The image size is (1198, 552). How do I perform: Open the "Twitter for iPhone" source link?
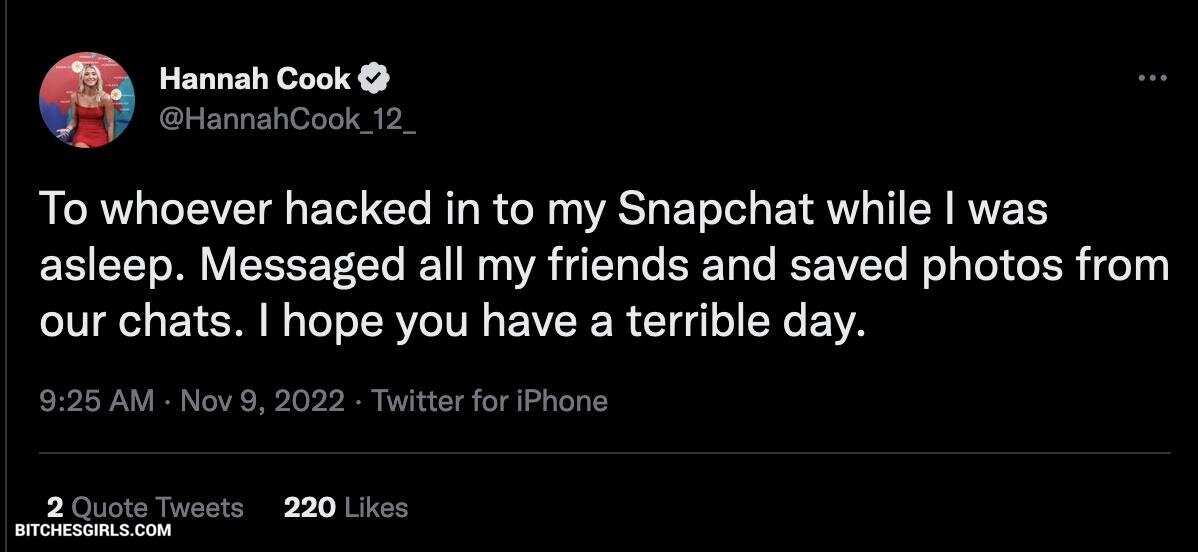click(490, 402)
